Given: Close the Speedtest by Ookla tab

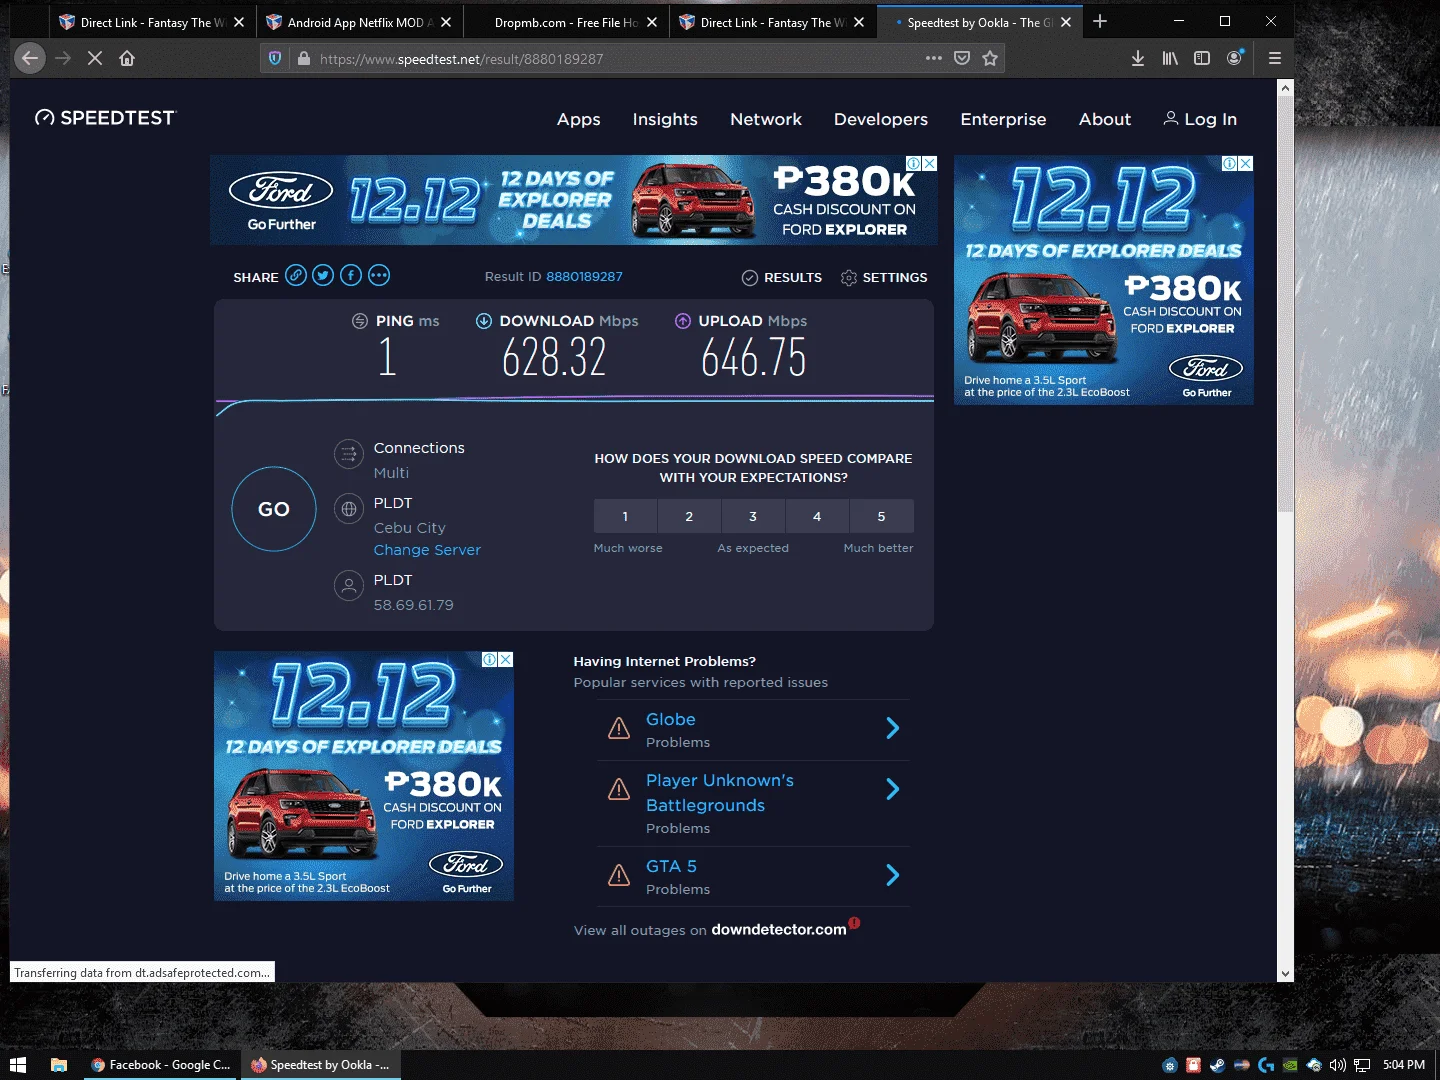Looking at the screenshot, I should [x=1066, y=22].
